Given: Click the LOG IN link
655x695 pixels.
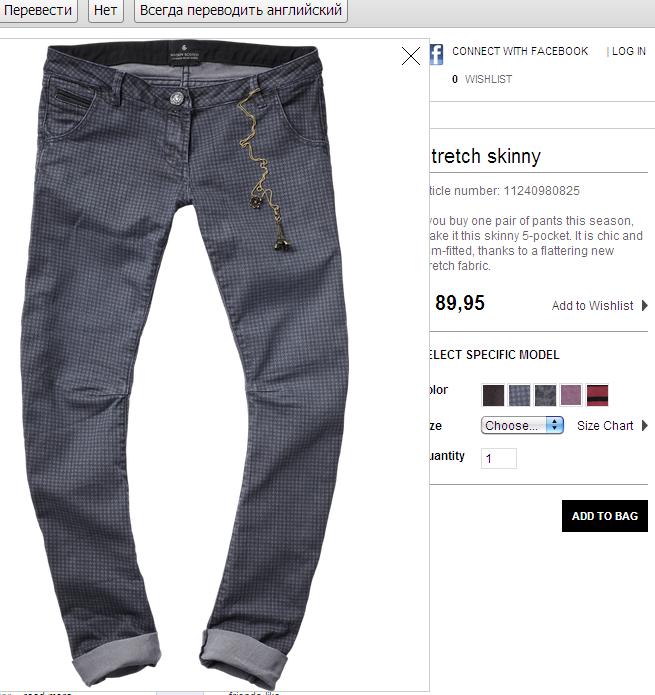Looking at the screenshot, I should click(629, 51).
